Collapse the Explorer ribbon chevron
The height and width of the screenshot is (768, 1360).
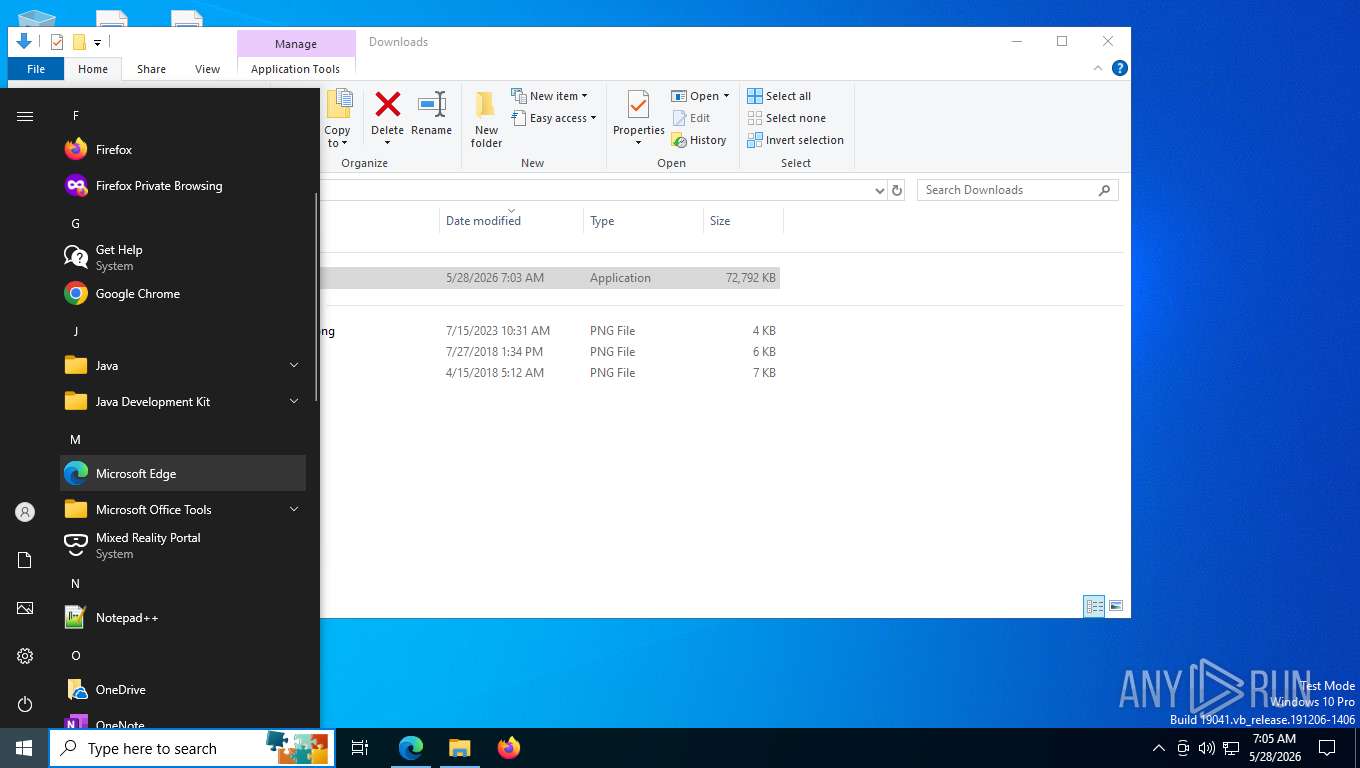1098,68
